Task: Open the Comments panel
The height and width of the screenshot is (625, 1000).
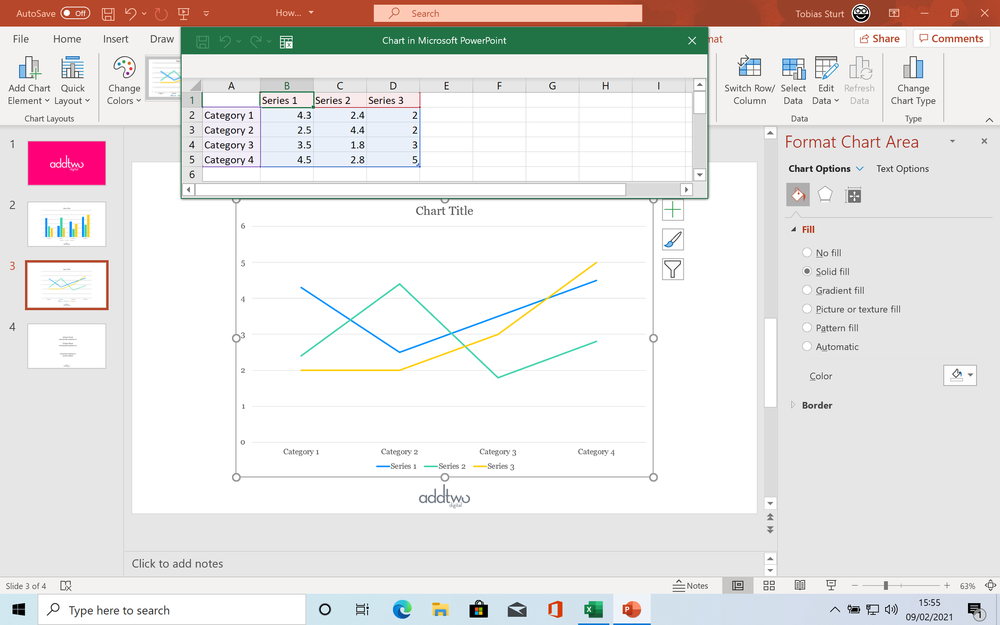Action: [950, 38]
